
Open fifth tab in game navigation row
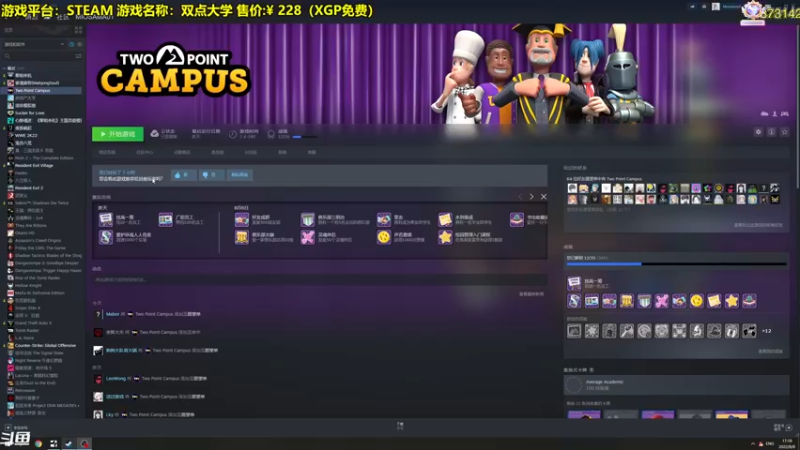tap(251, 152)
